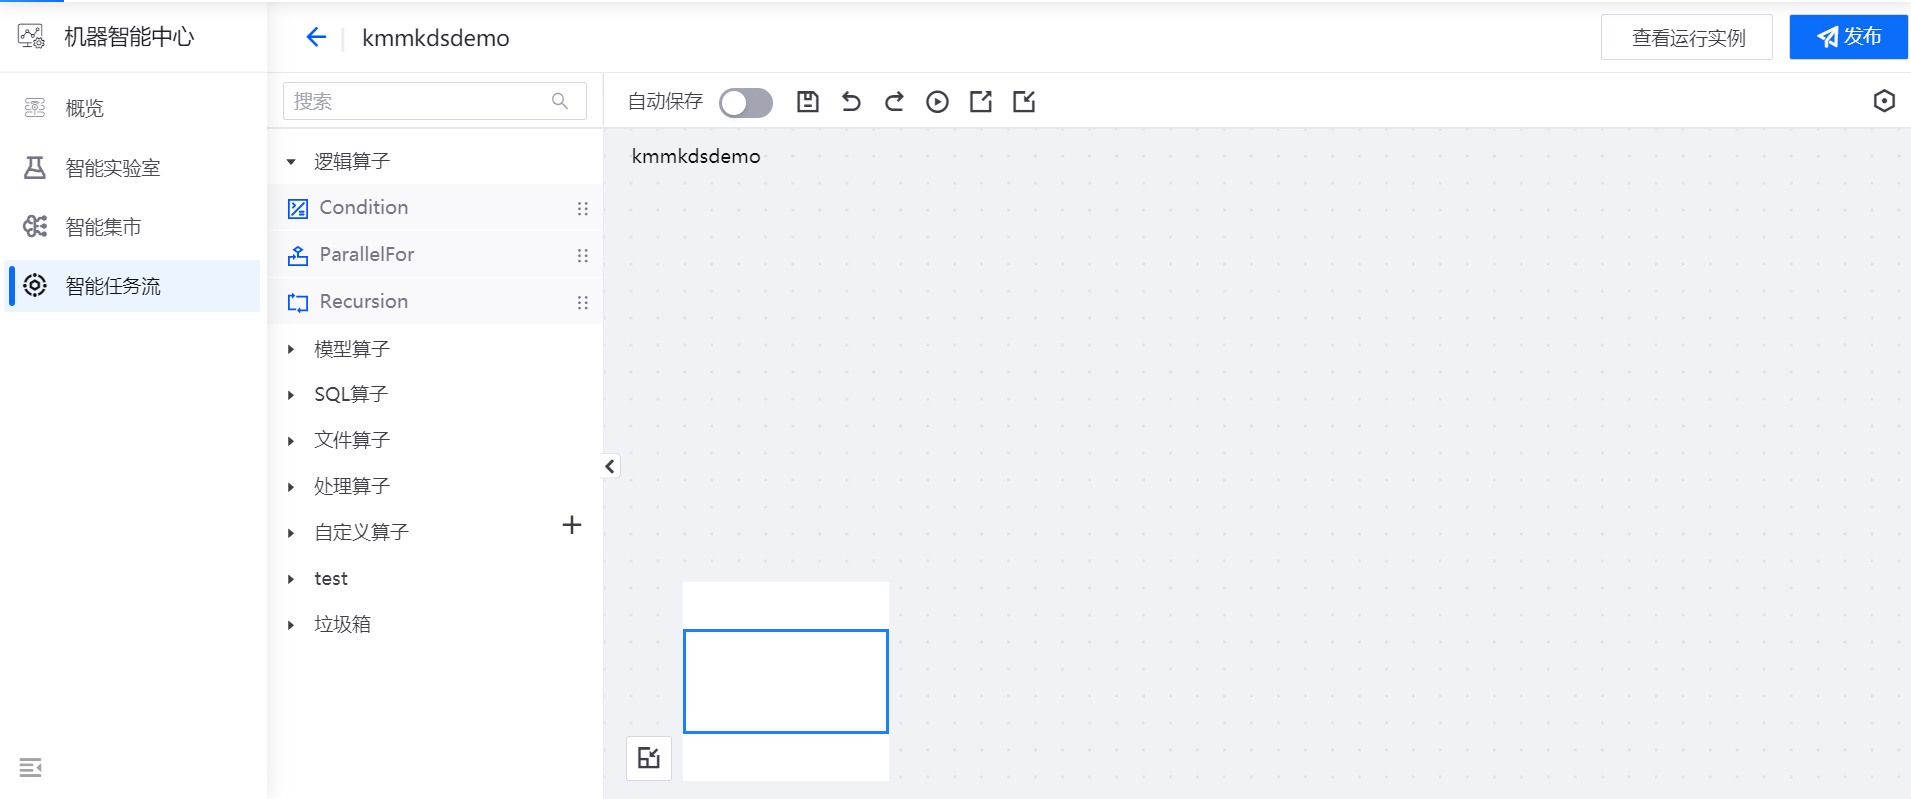
Task: Click the 发布 publish button
Action: click(x=1848, y=37)
